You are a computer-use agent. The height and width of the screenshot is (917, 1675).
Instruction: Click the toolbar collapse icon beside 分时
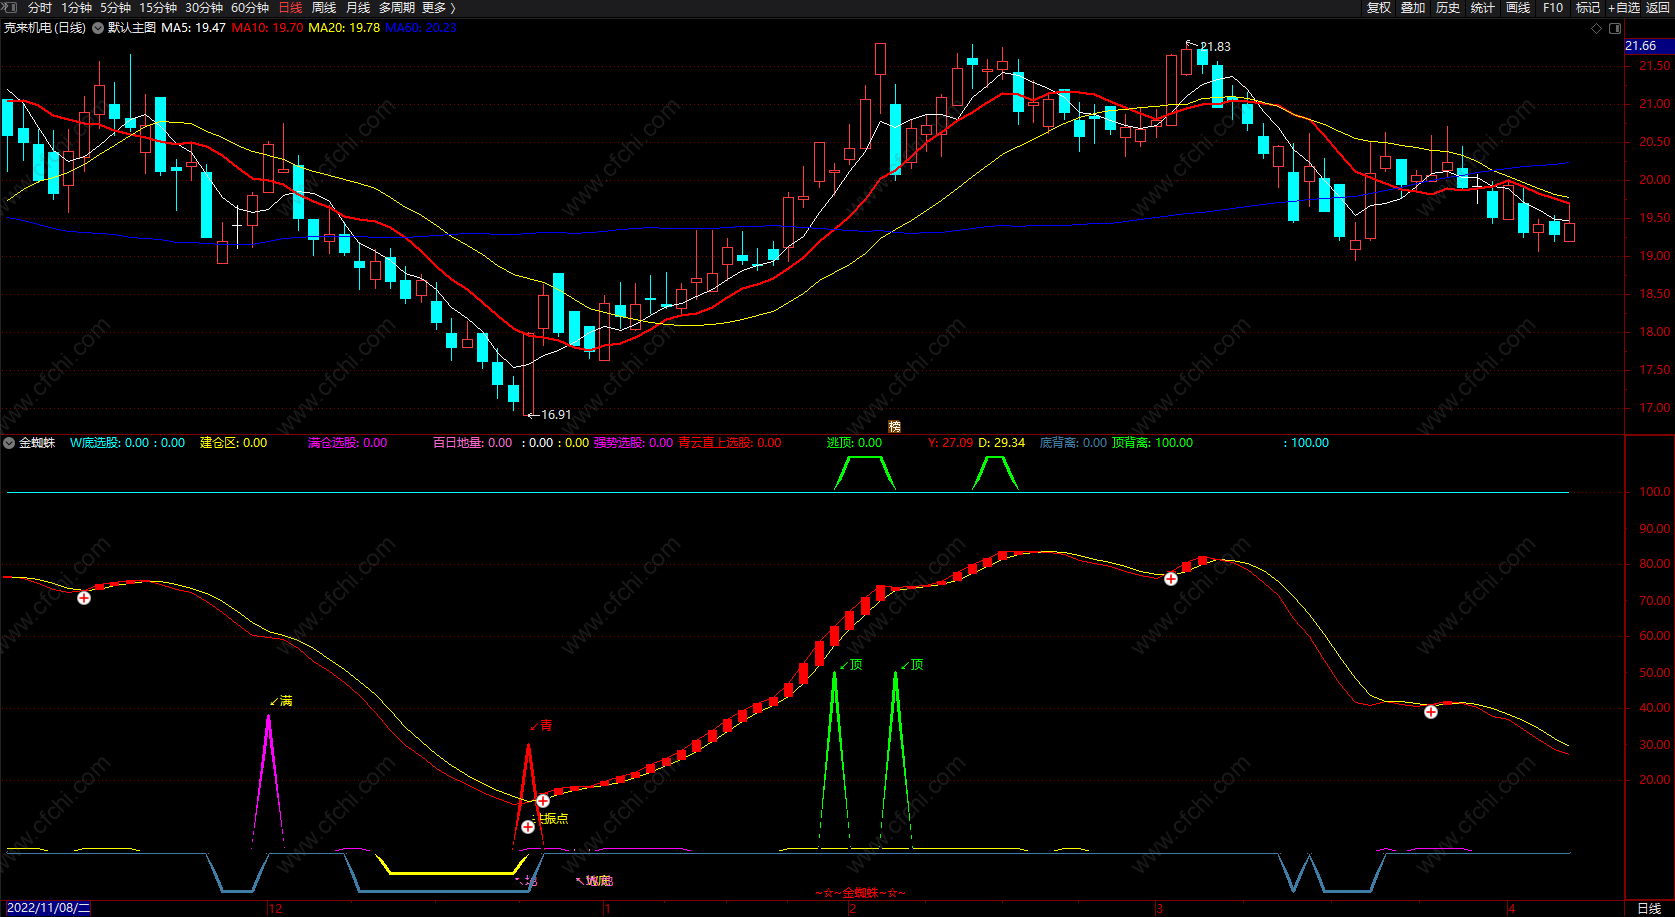[x=10, y=7]
